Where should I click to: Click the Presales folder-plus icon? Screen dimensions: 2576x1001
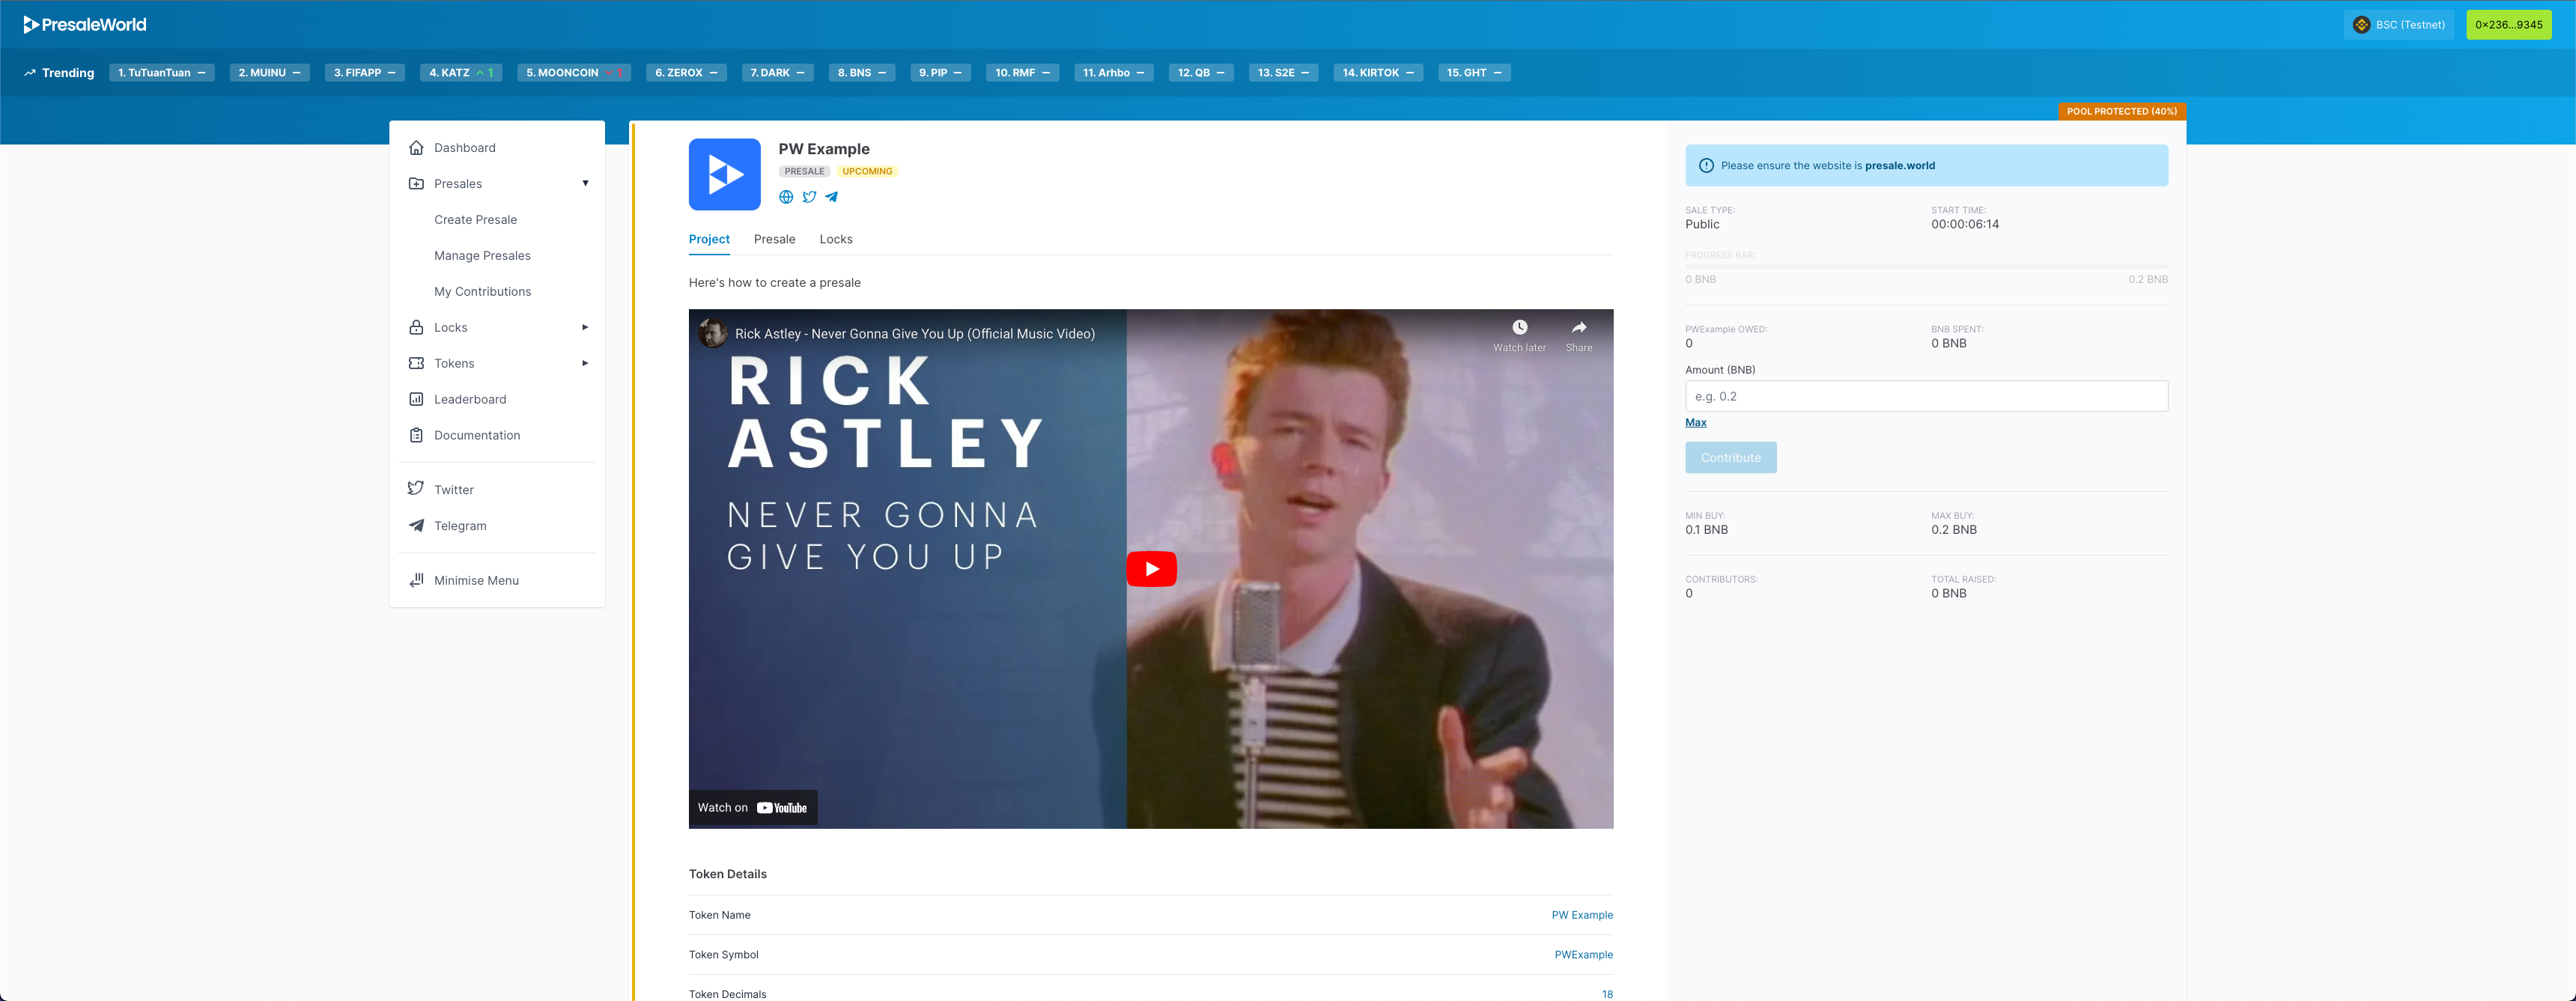tap(416, 184)
